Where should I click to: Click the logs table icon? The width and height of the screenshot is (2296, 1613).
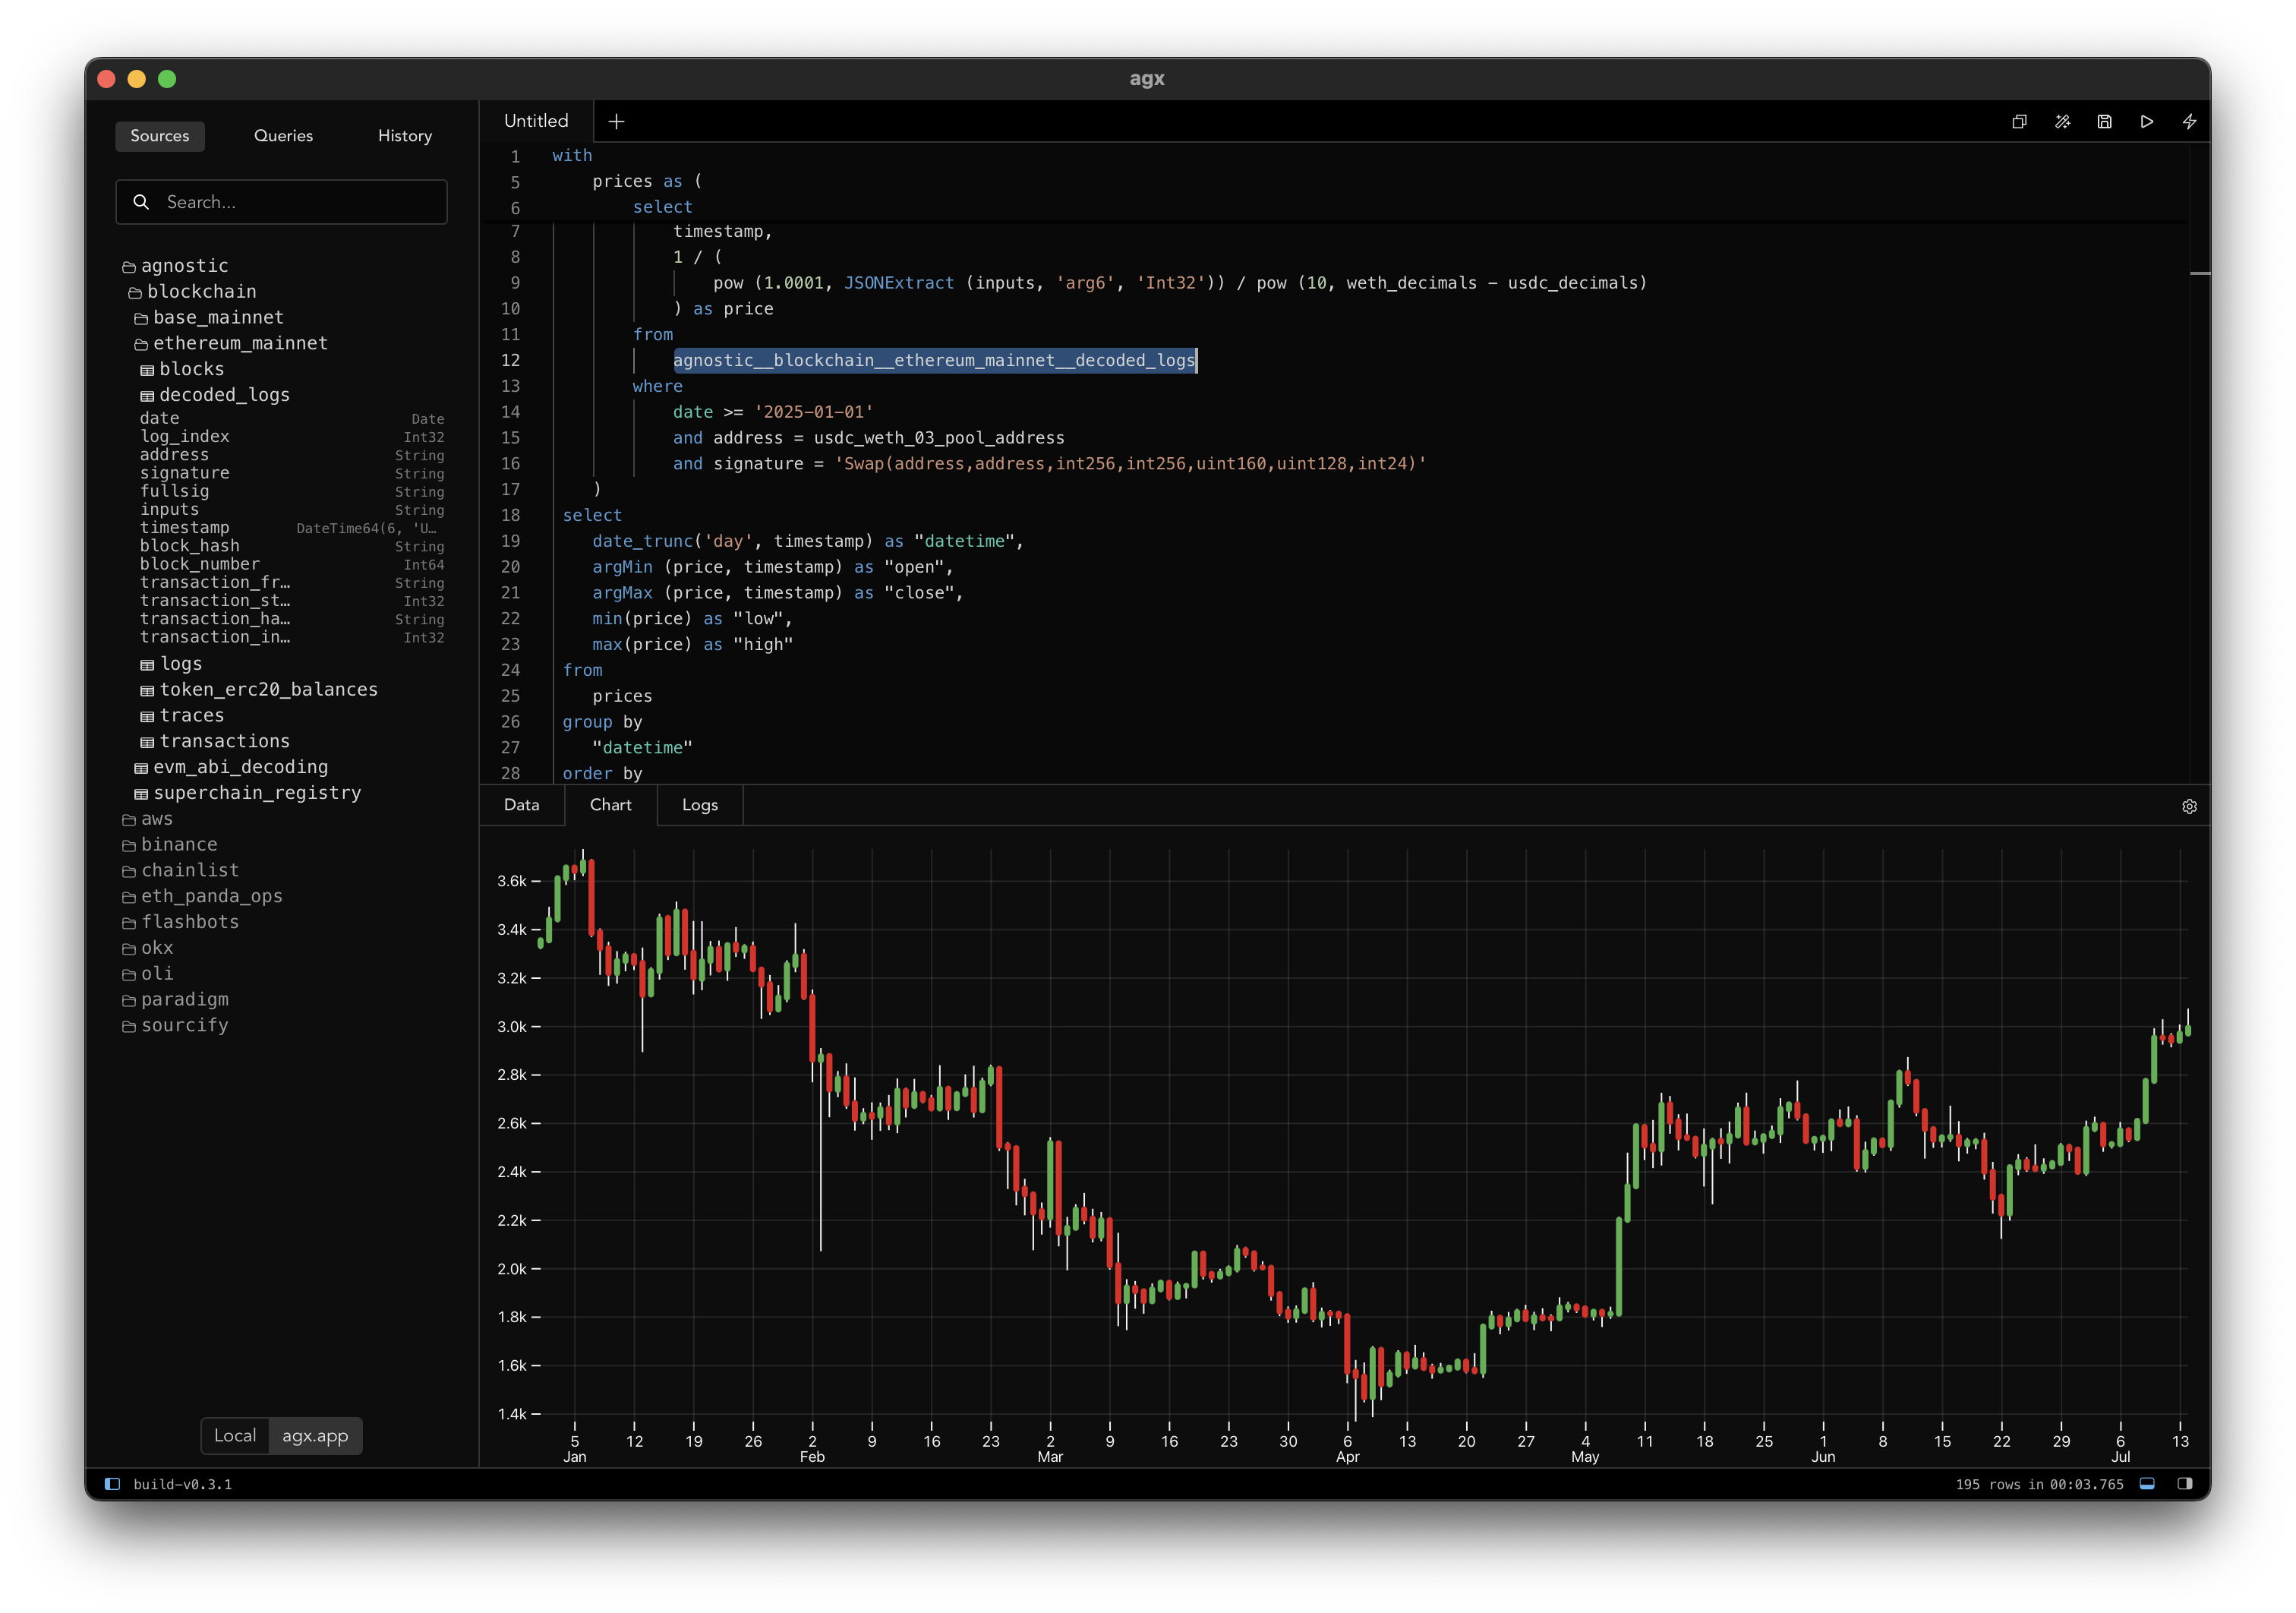pos(147,665)
